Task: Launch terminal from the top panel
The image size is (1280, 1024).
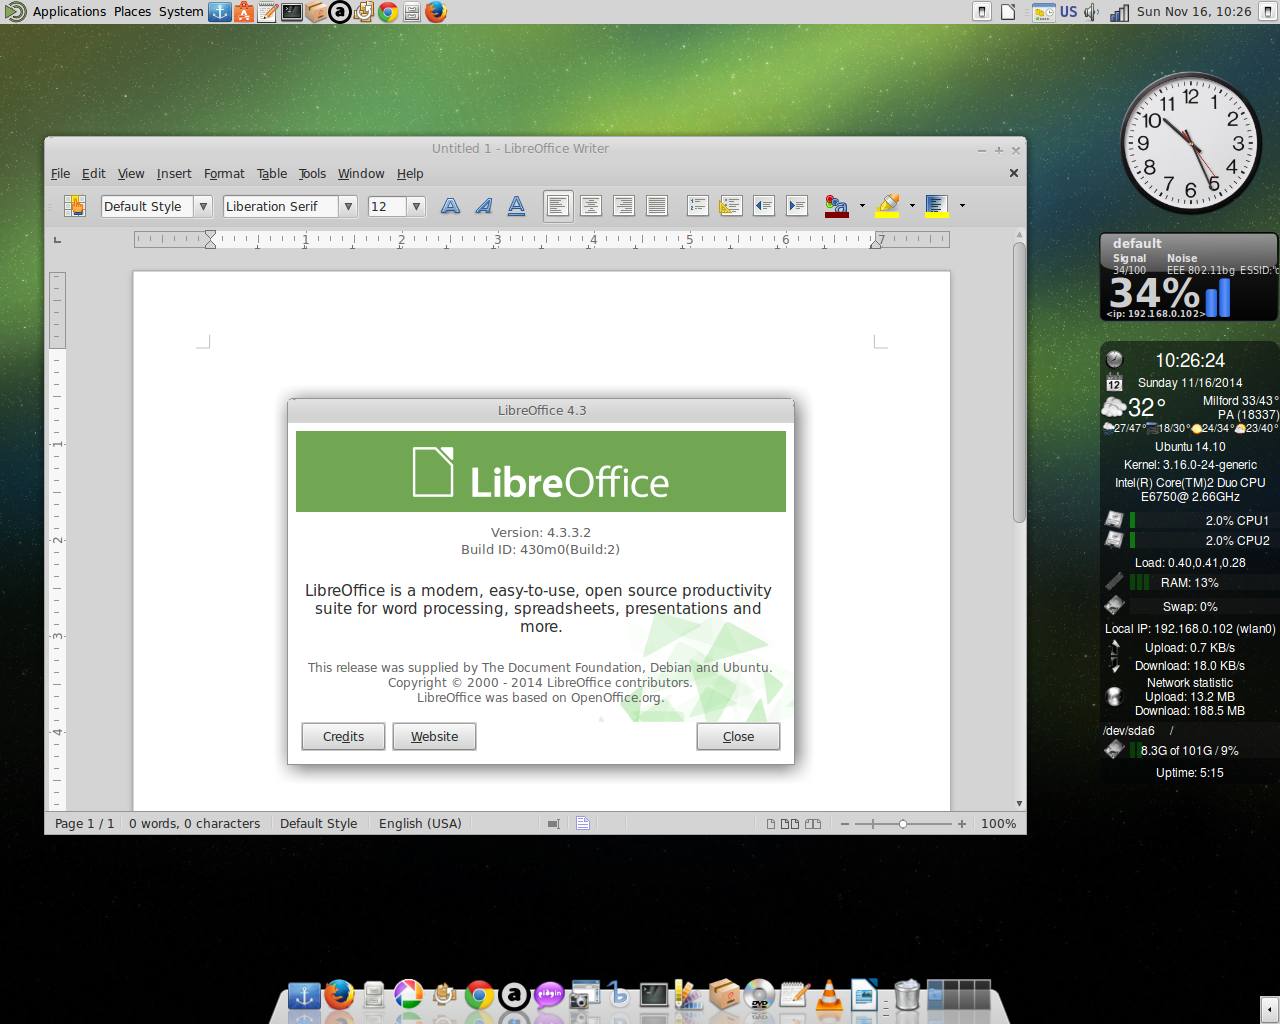Action: coord(292,12)
